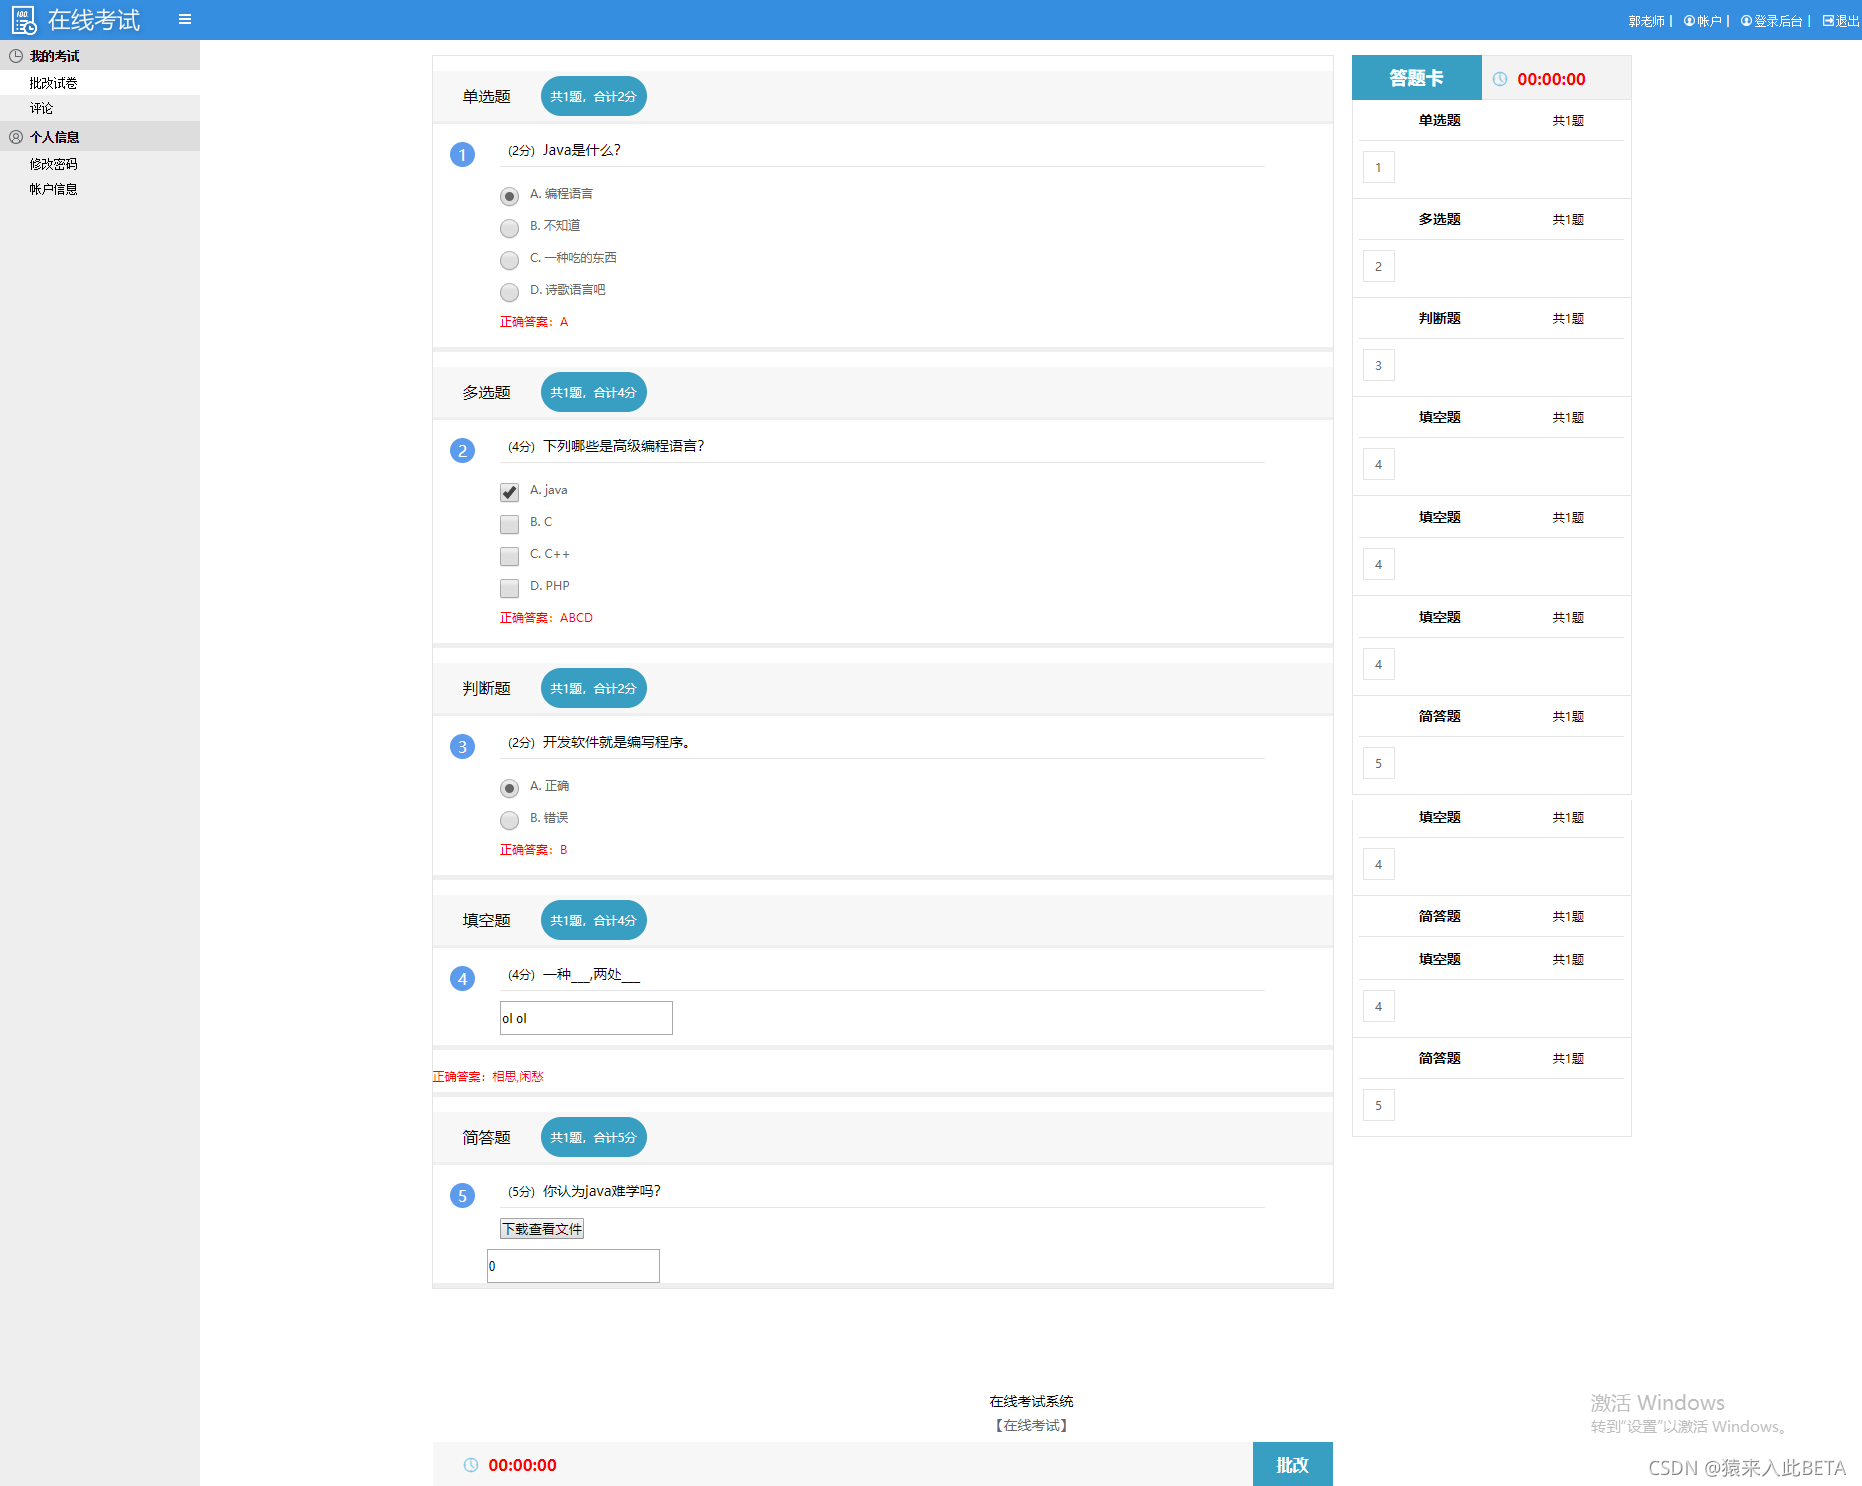This screenshot has width=1862, height=1486.
Task: Click the score input field for question 5
Action: click(573, 1266)
